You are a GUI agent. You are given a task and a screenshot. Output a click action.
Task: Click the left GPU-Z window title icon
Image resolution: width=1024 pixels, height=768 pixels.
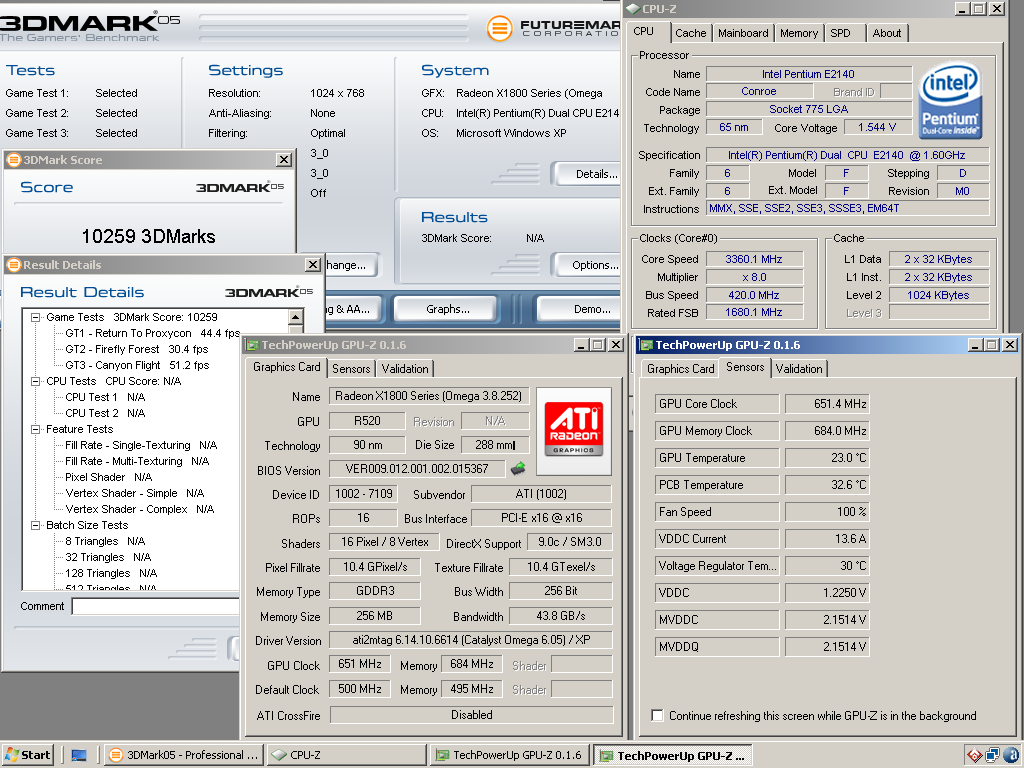(252, 345)
